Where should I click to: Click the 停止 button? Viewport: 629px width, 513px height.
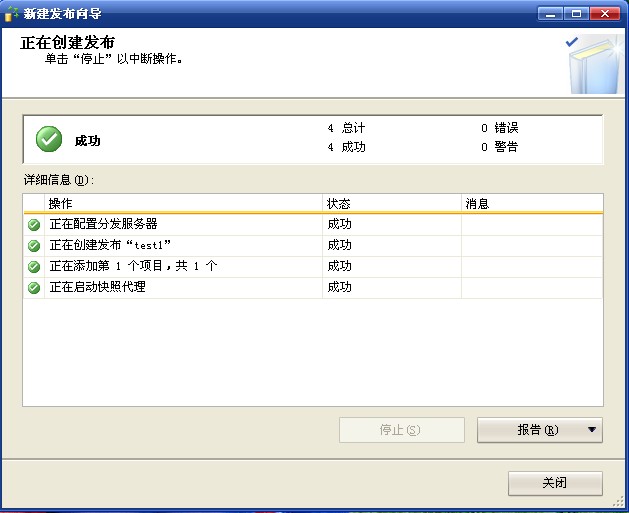(x=402, y=430)
